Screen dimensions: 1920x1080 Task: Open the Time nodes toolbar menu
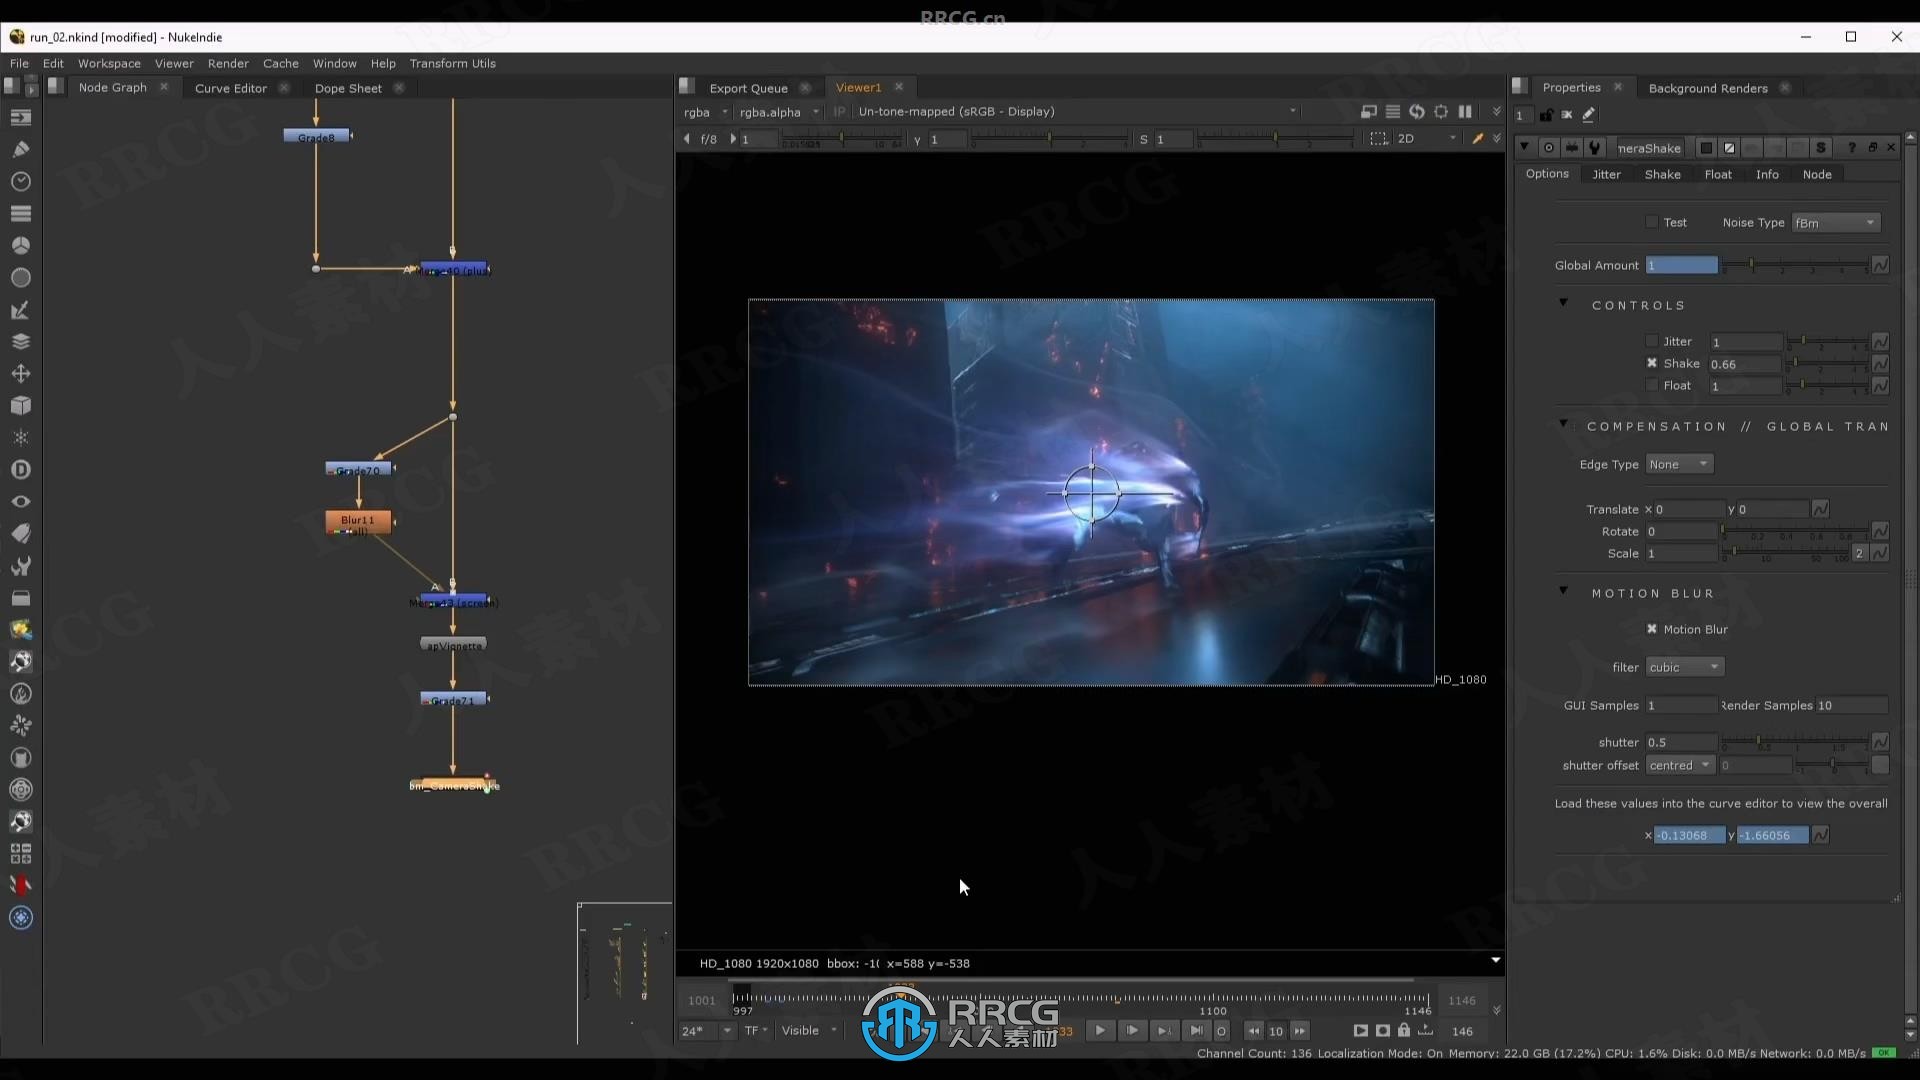20,181
